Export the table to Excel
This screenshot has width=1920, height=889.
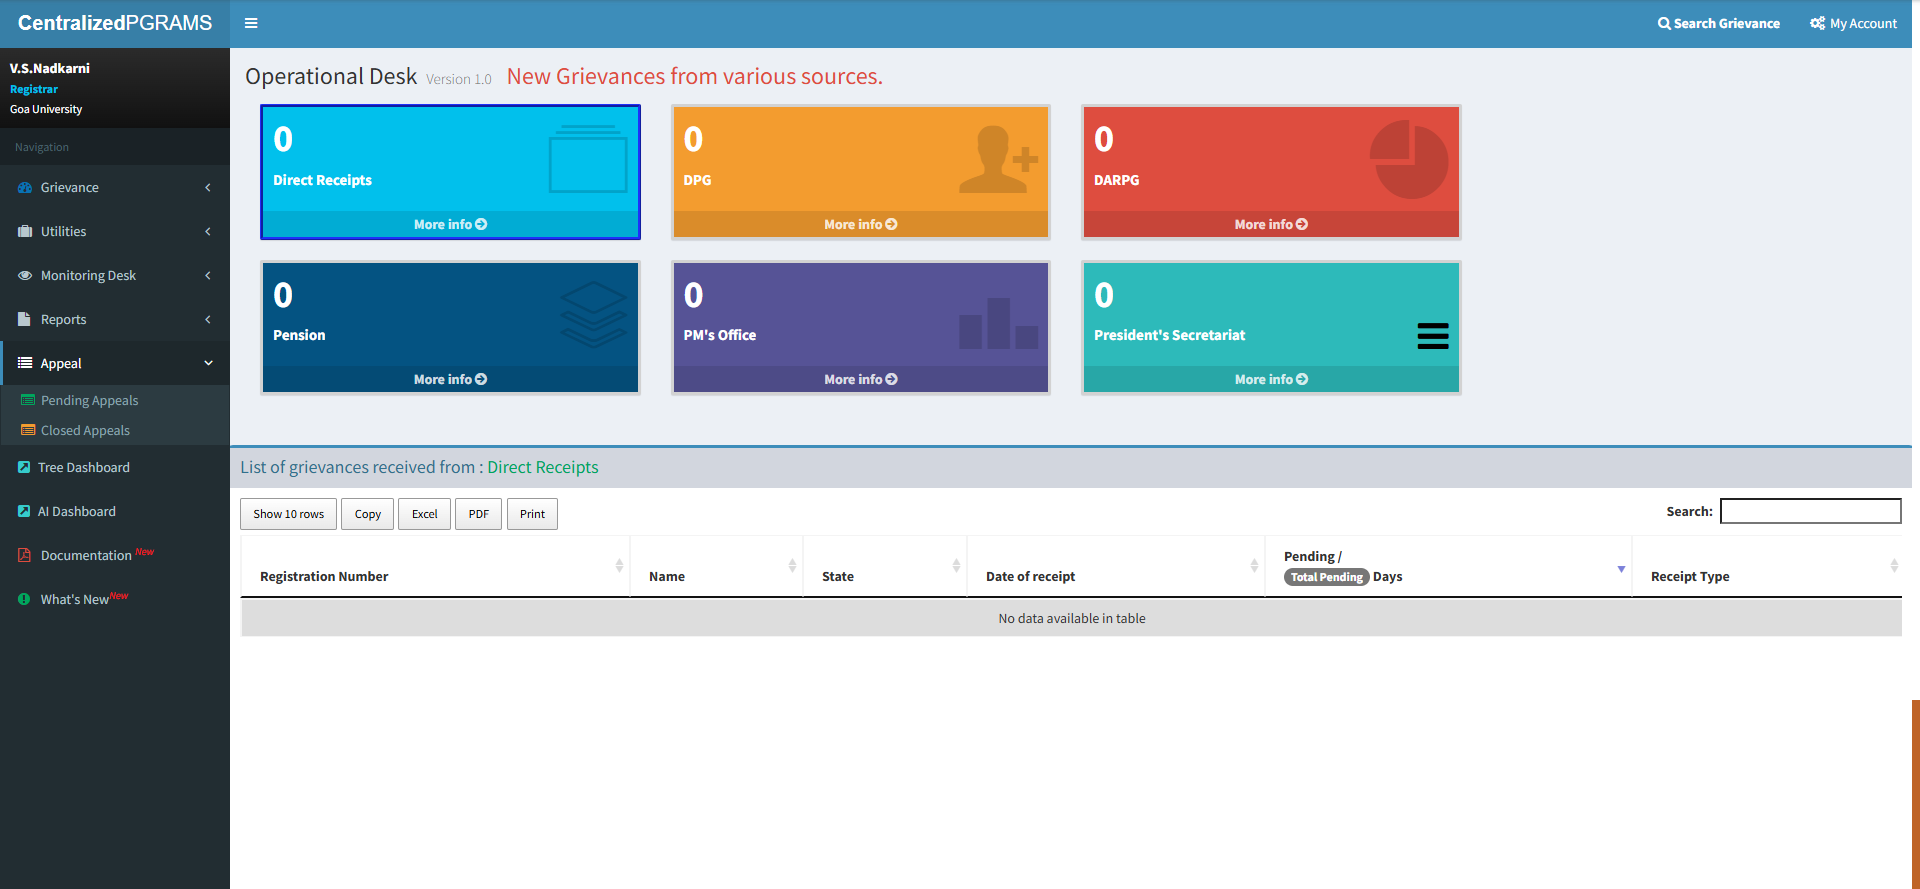tap(425, 514)
